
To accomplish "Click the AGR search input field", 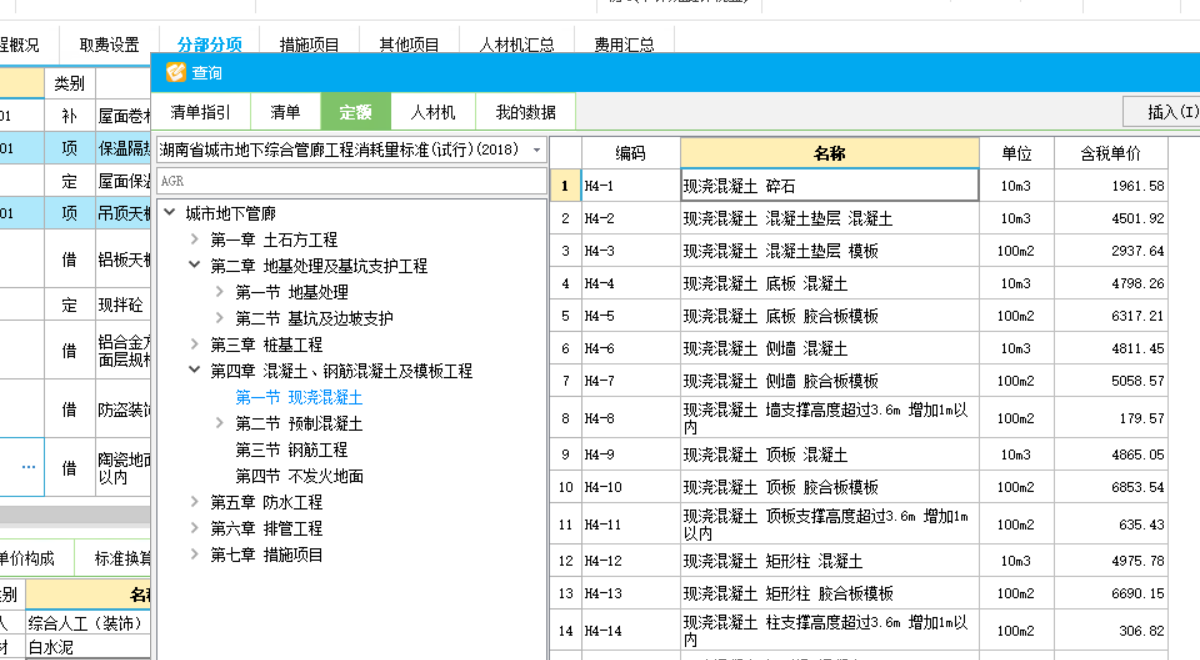I will point(352,181).
